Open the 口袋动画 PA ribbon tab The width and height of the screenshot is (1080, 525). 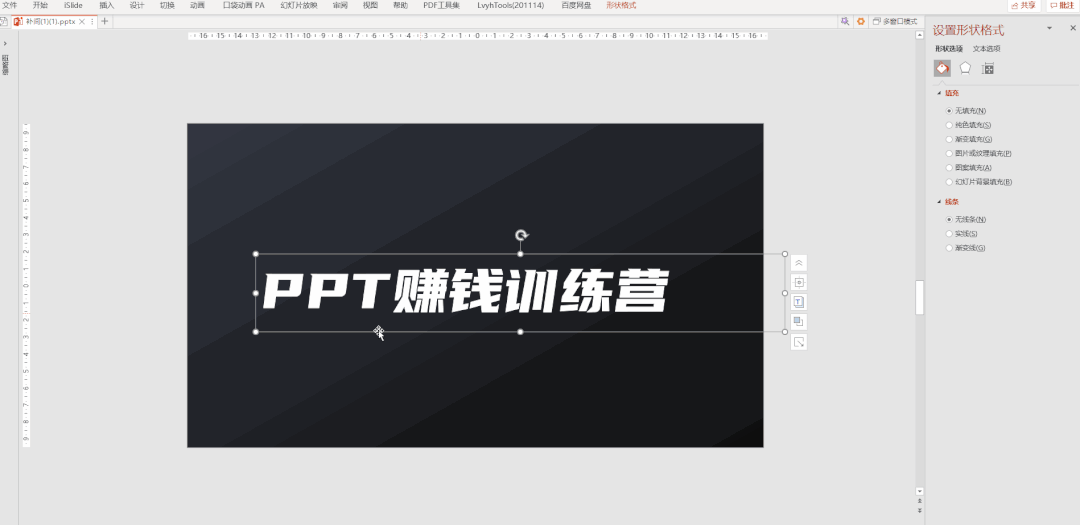243,6
